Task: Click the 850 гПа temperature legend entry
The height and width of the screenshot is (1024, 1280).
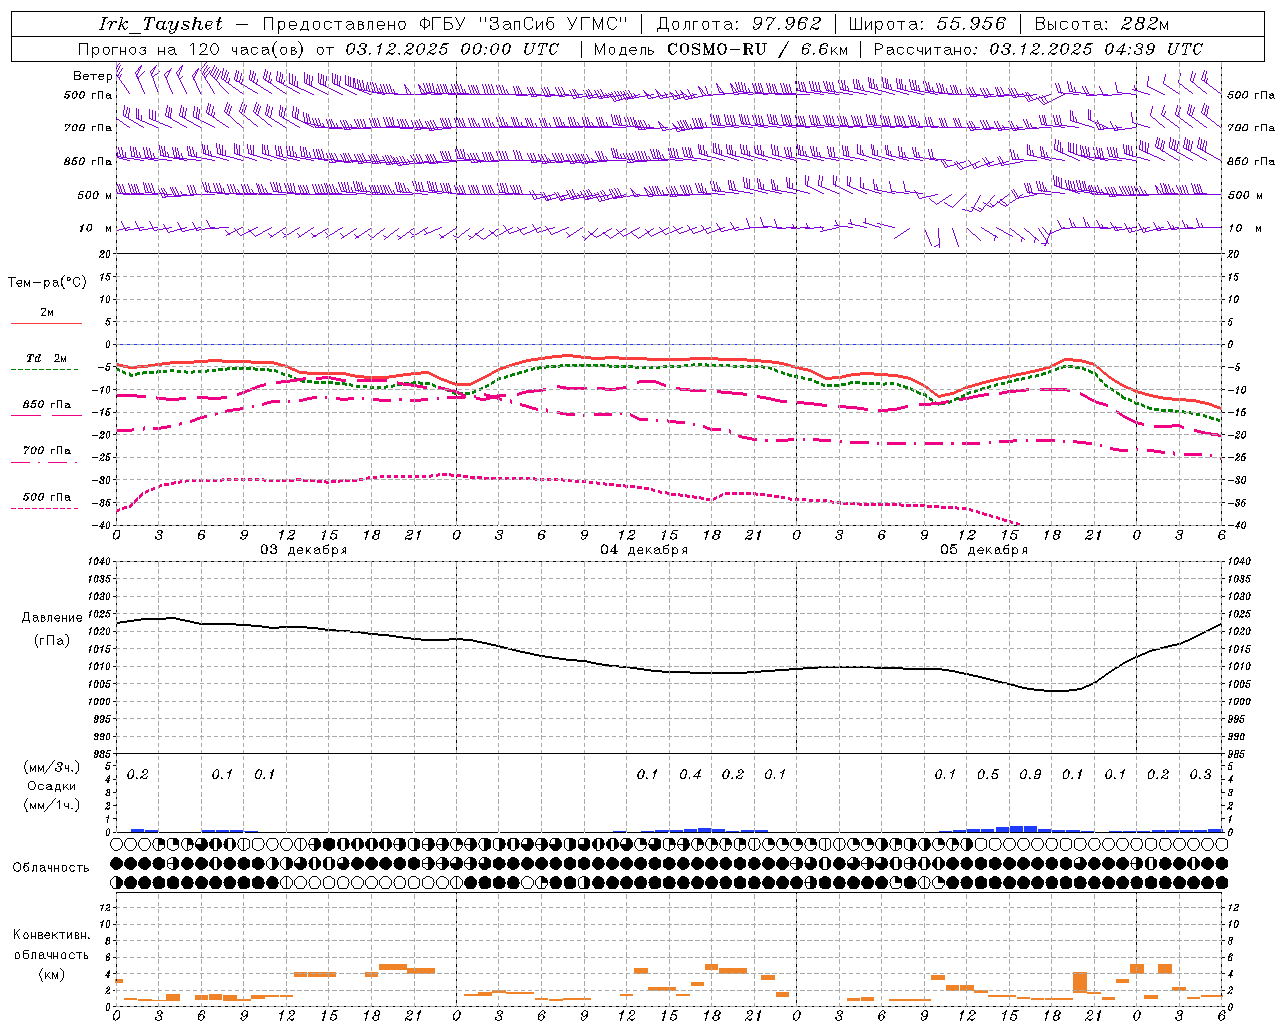Action: click(47, 405)
